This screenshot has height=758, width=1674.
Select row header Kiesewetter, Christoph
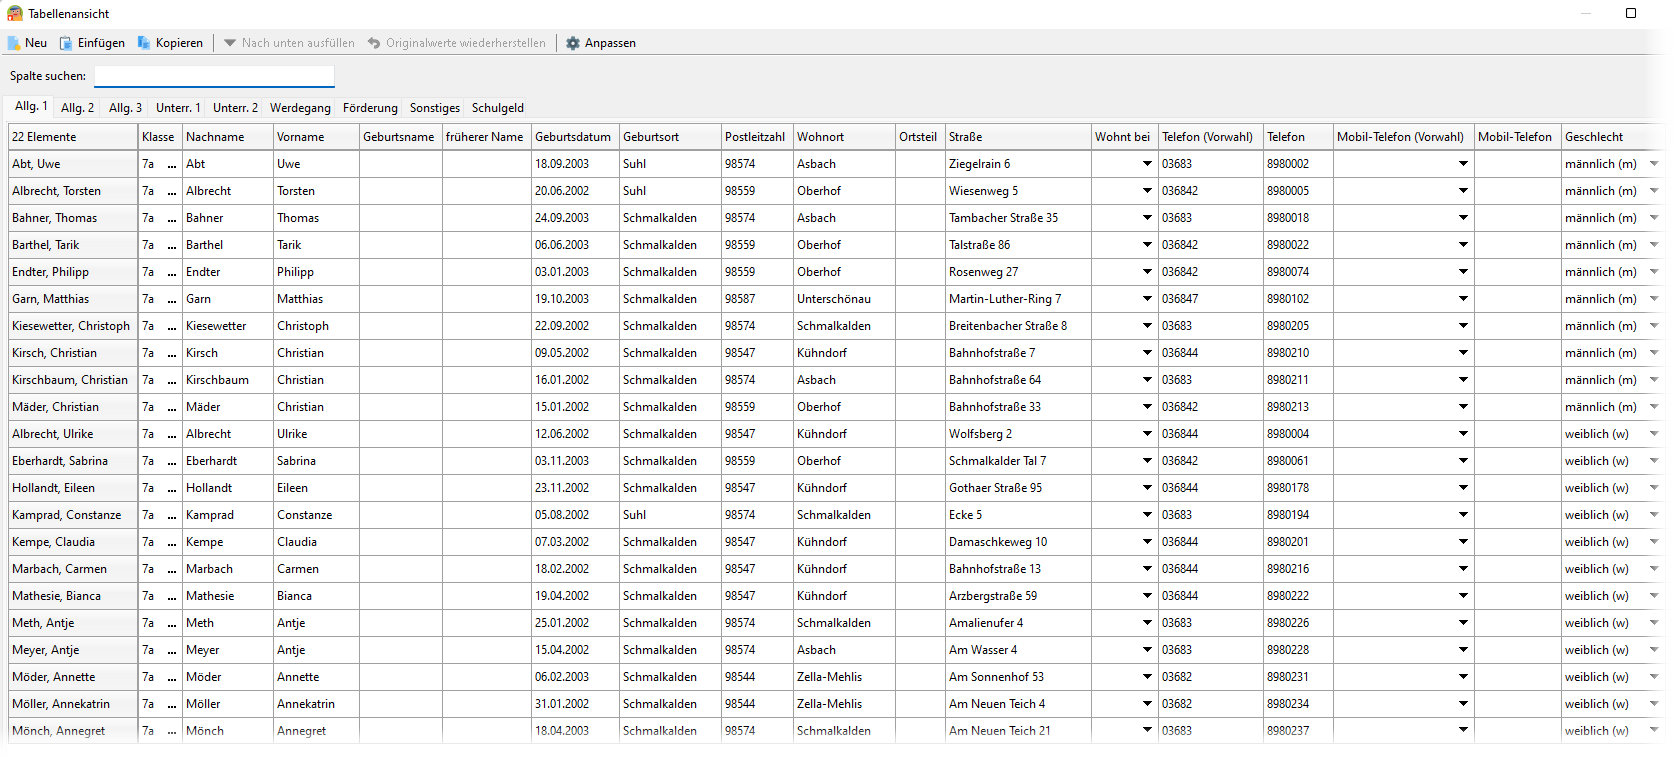[73, 326]
